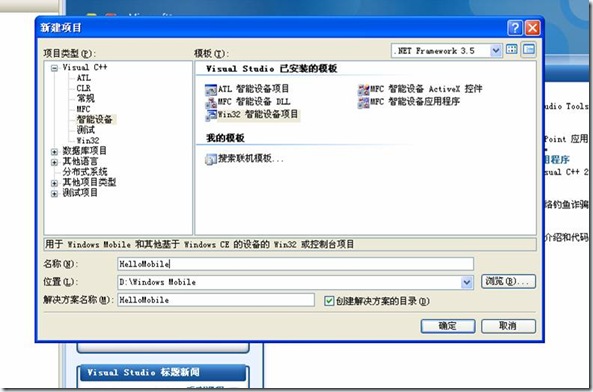Select the ATL 智能设备项目 template icon

pyautogui.click(x=211, y=90)
